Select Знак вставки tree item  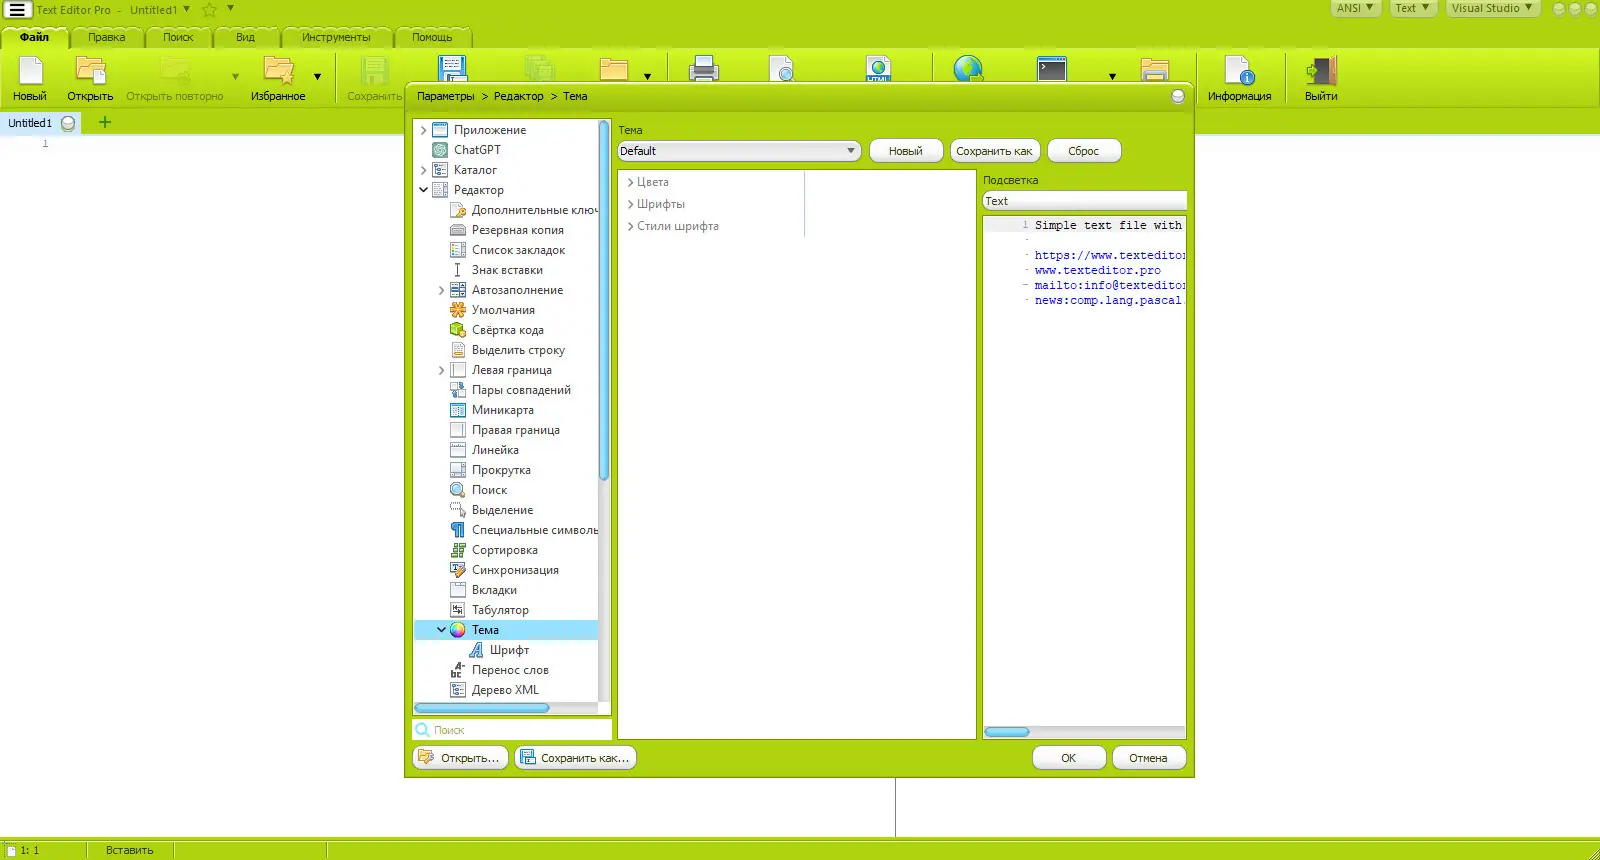click(x=507, y=270)
